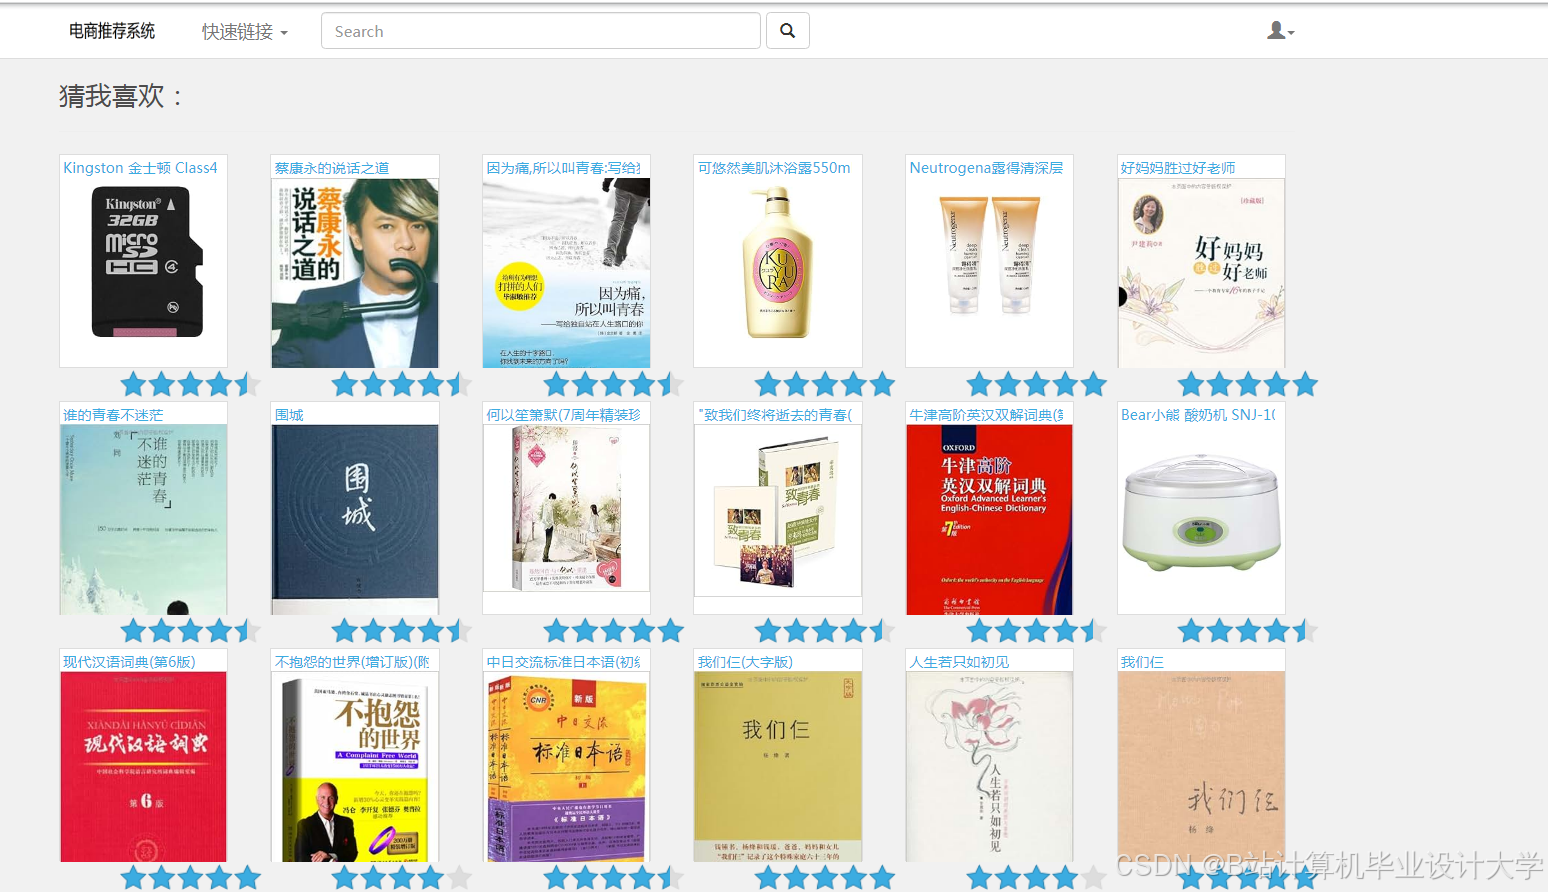This screenshot has height=892, width=1548.
Task: Open the 谁的青春不迷茫 title link
Action: (113, 415)
